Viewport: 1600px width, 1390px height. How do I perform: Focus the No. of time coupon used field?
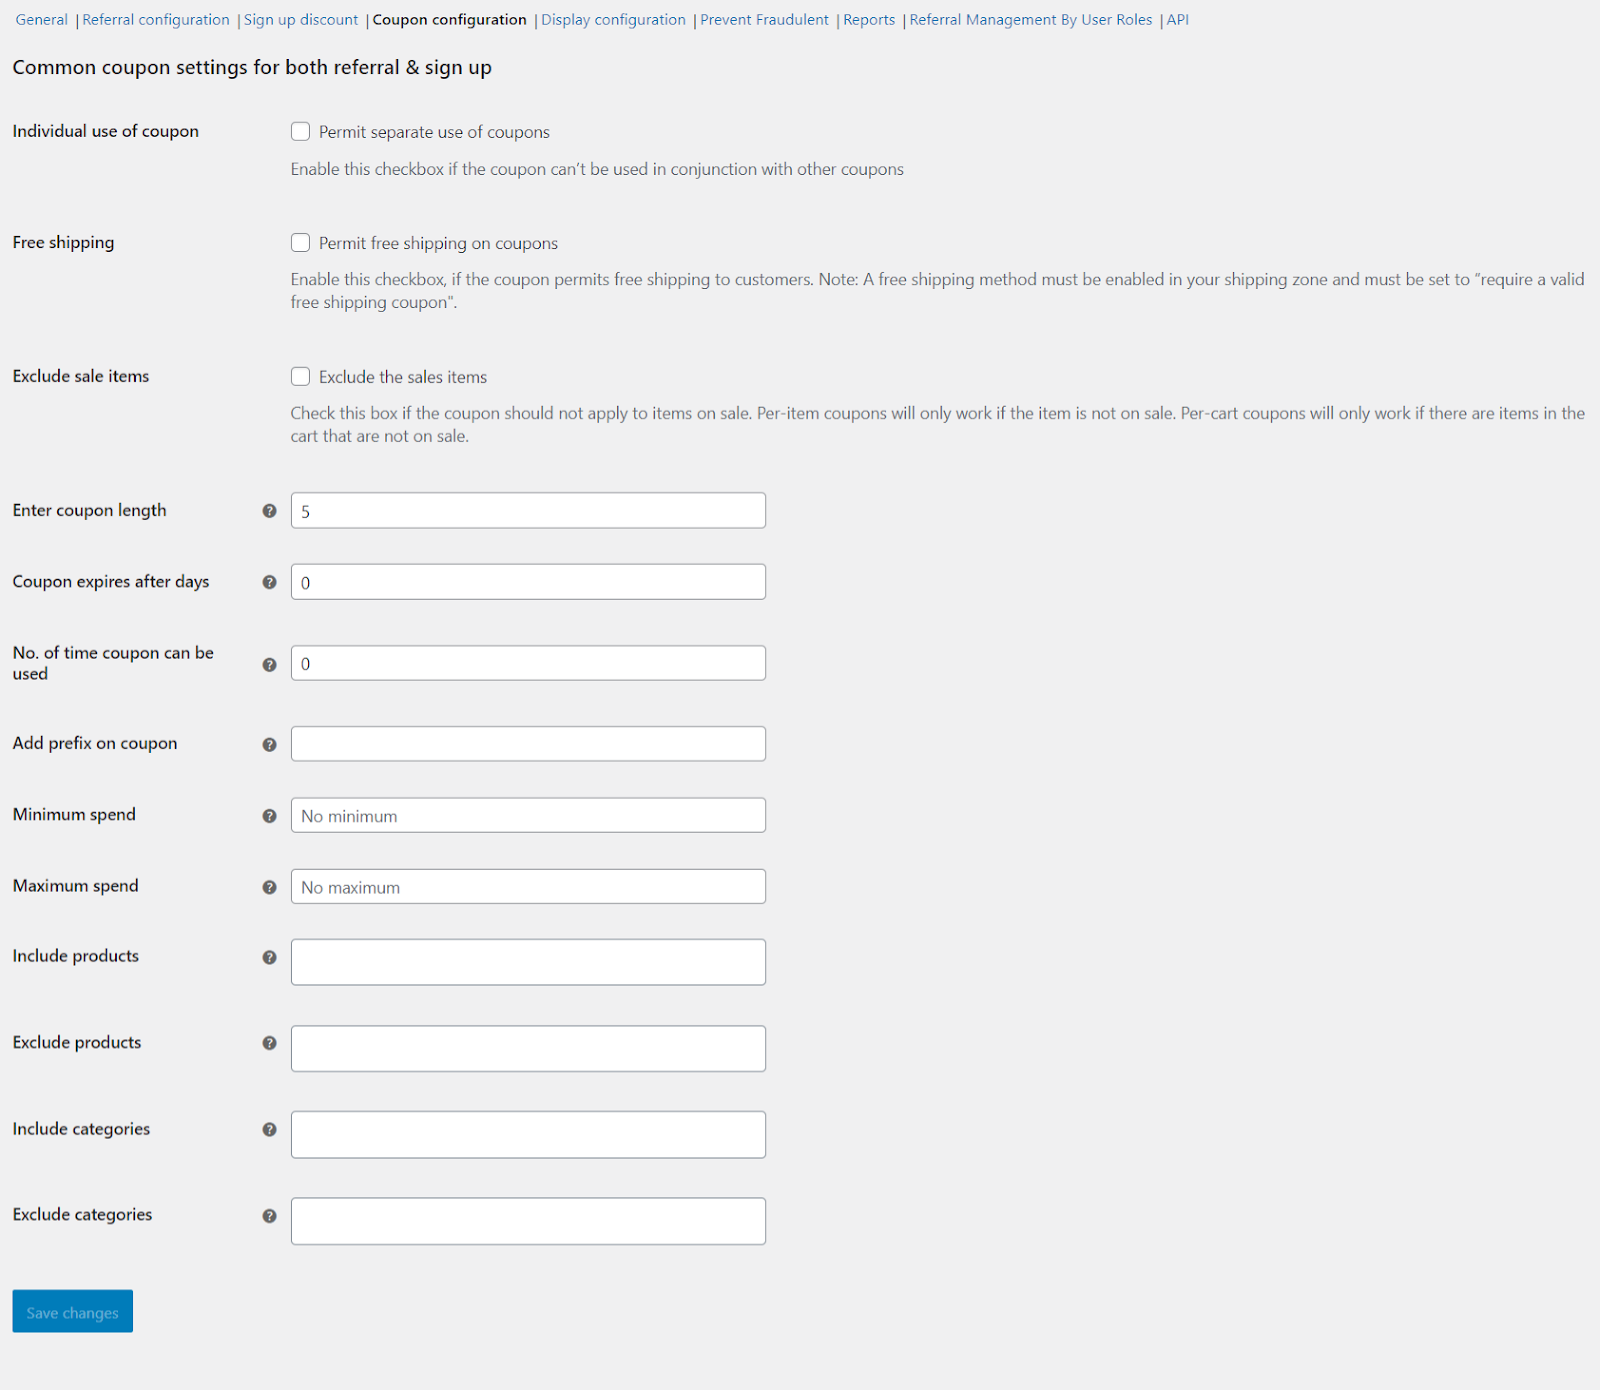pyautogui.click(x=528, y=663)
